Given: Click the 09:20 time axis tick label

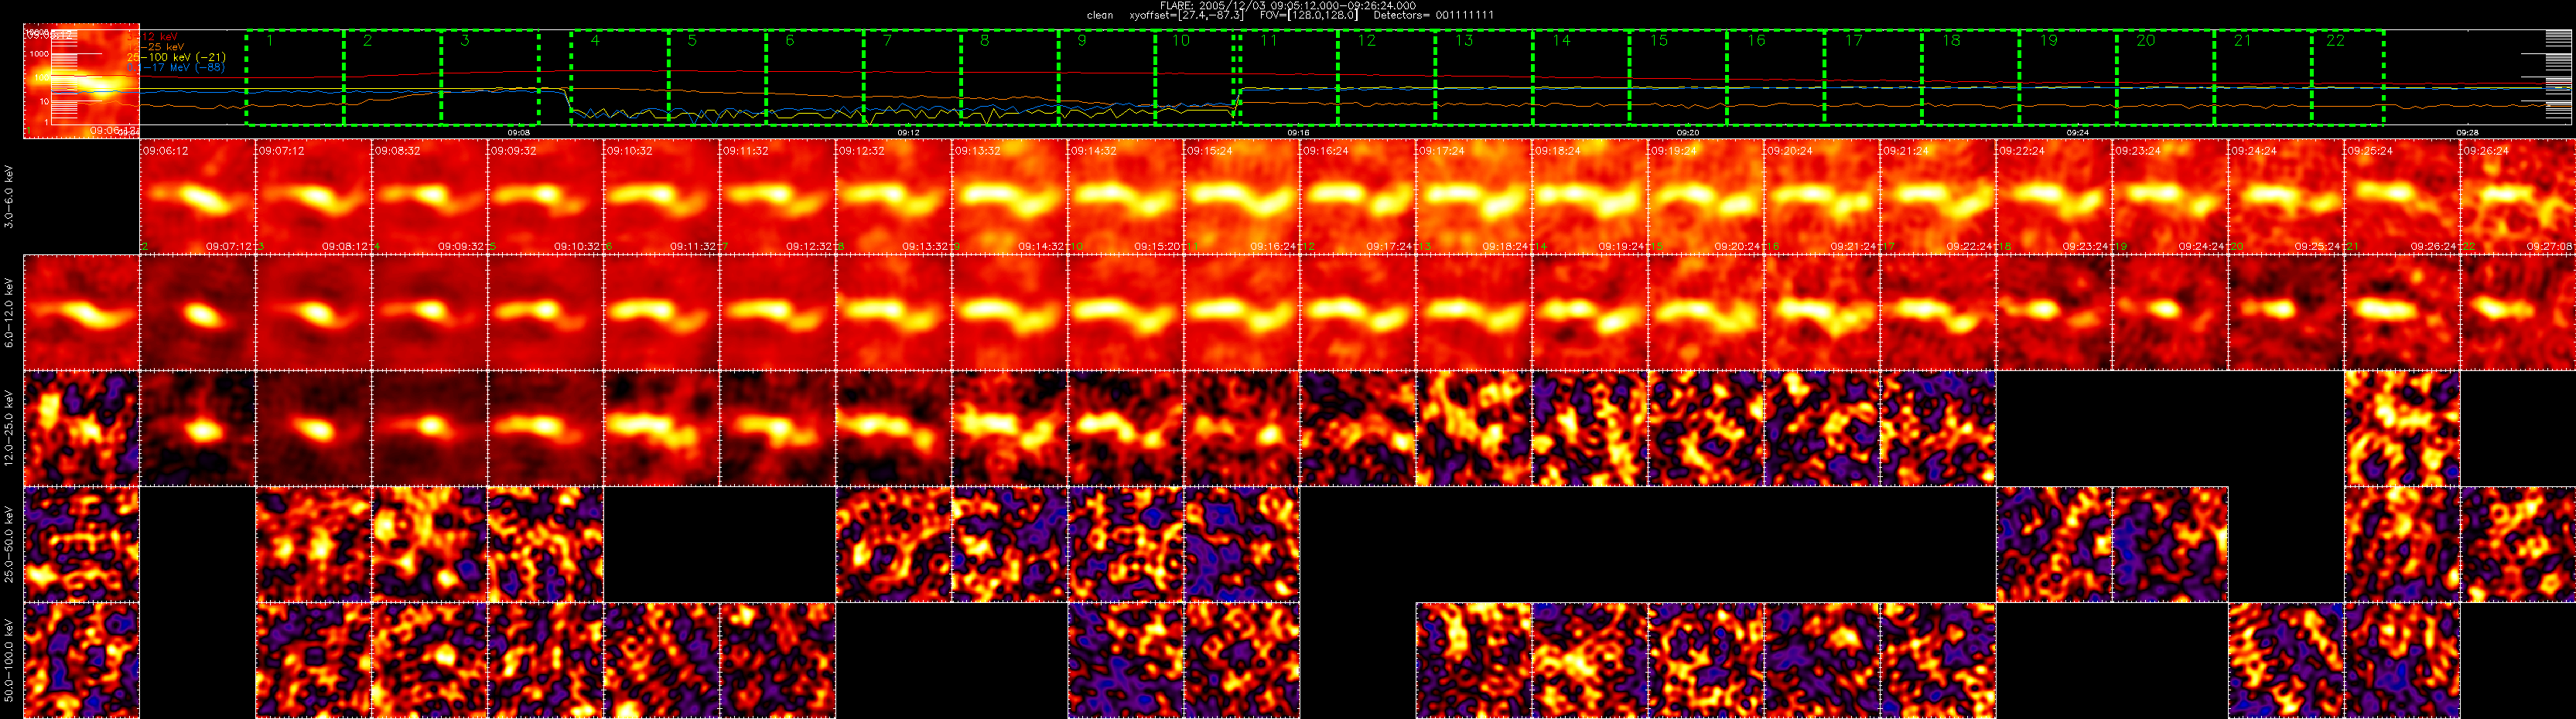Looking at the screenshot, I should pos(1688,132).
